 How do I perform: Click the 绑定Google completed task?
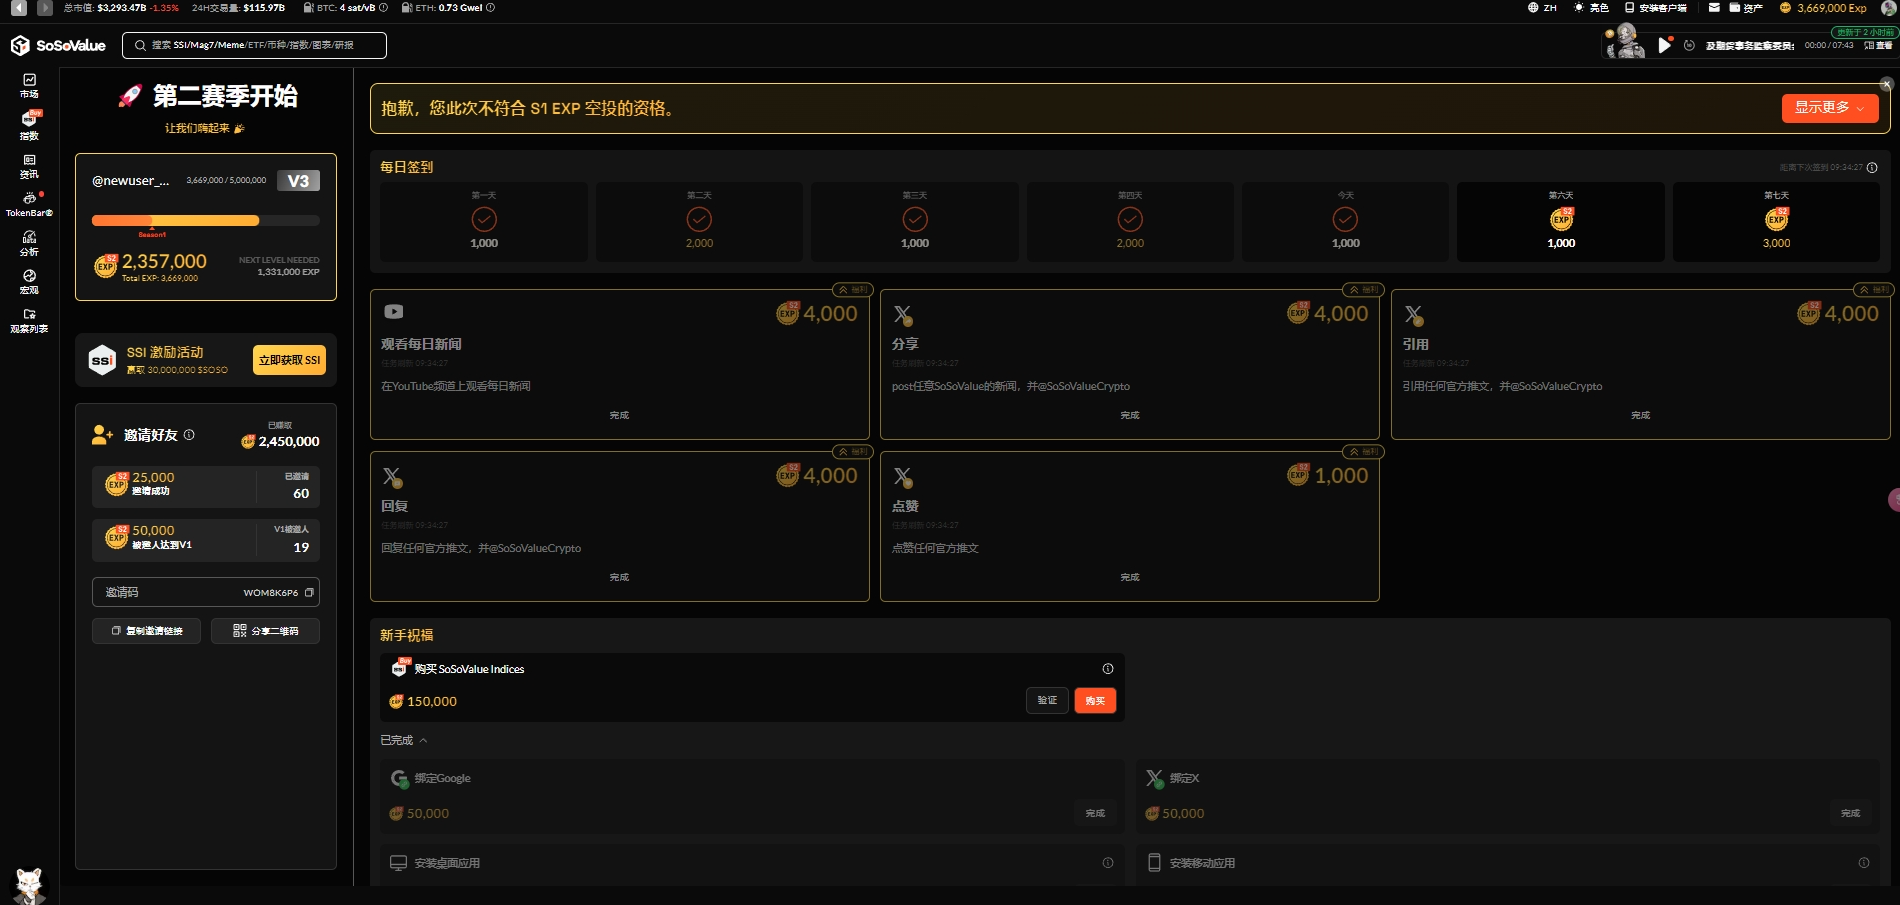(752, 796)
